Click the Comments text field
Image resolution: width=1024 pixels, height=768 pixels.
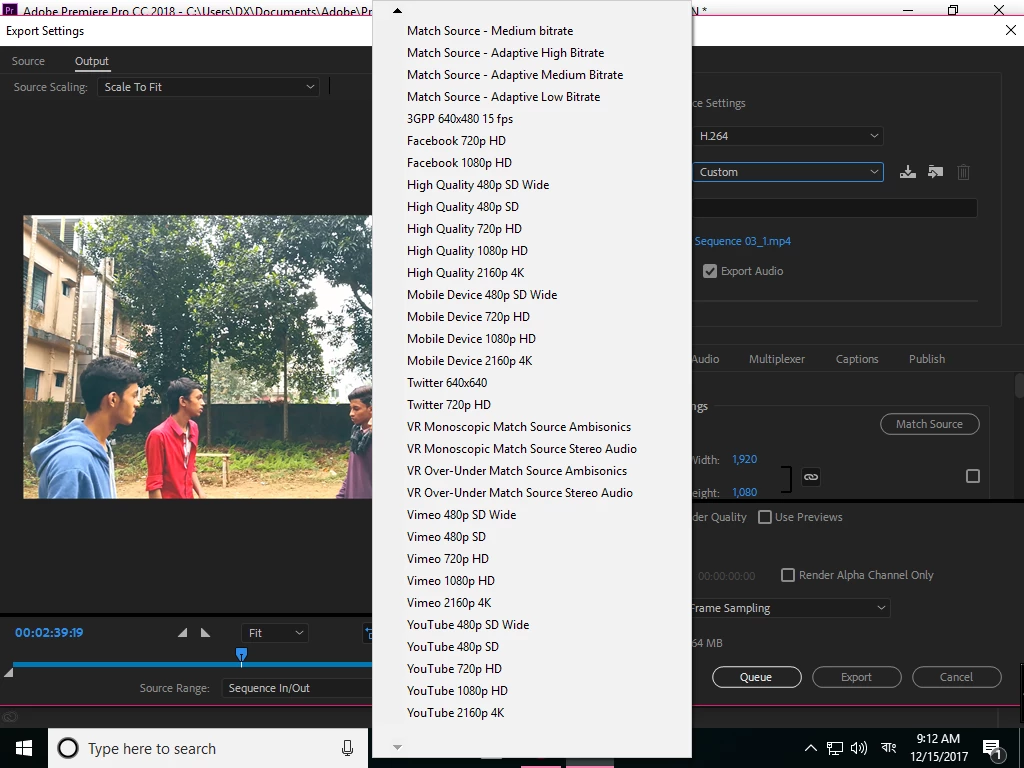(834, 208)
